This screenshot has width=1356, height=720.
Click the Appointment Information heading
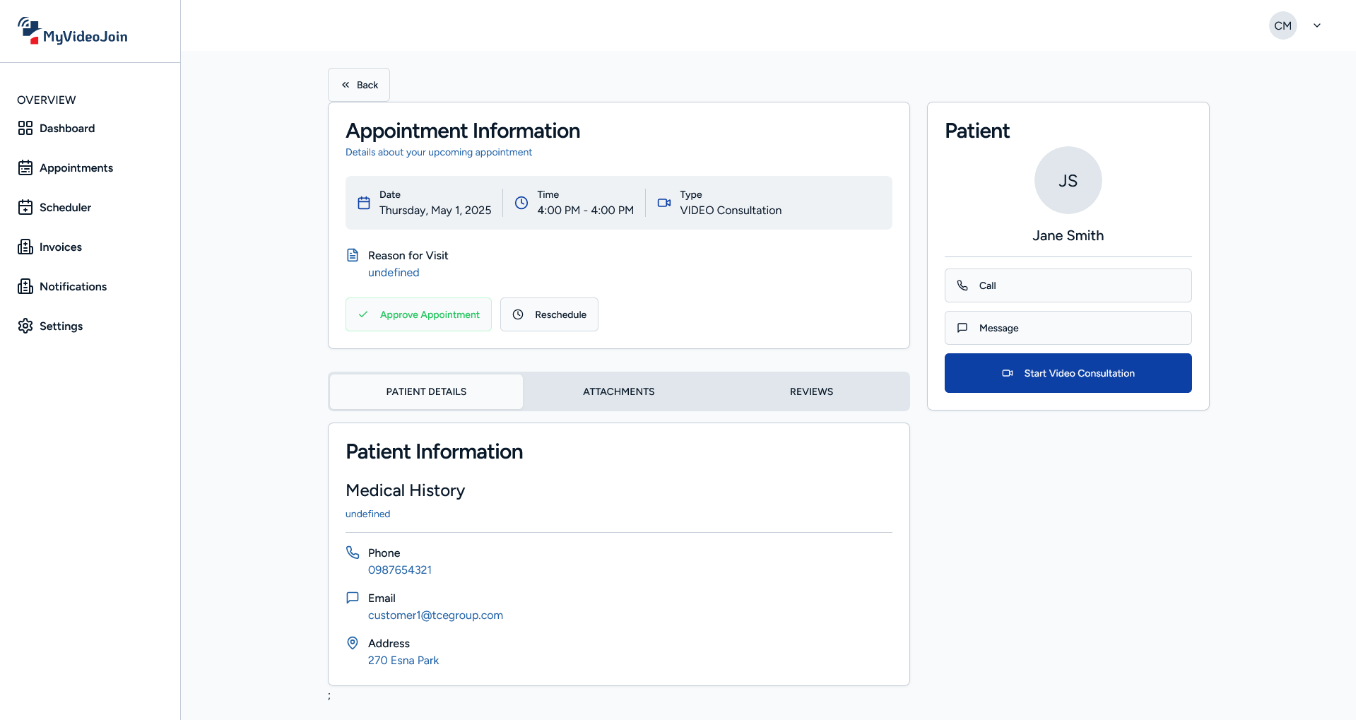coord(463,131)
